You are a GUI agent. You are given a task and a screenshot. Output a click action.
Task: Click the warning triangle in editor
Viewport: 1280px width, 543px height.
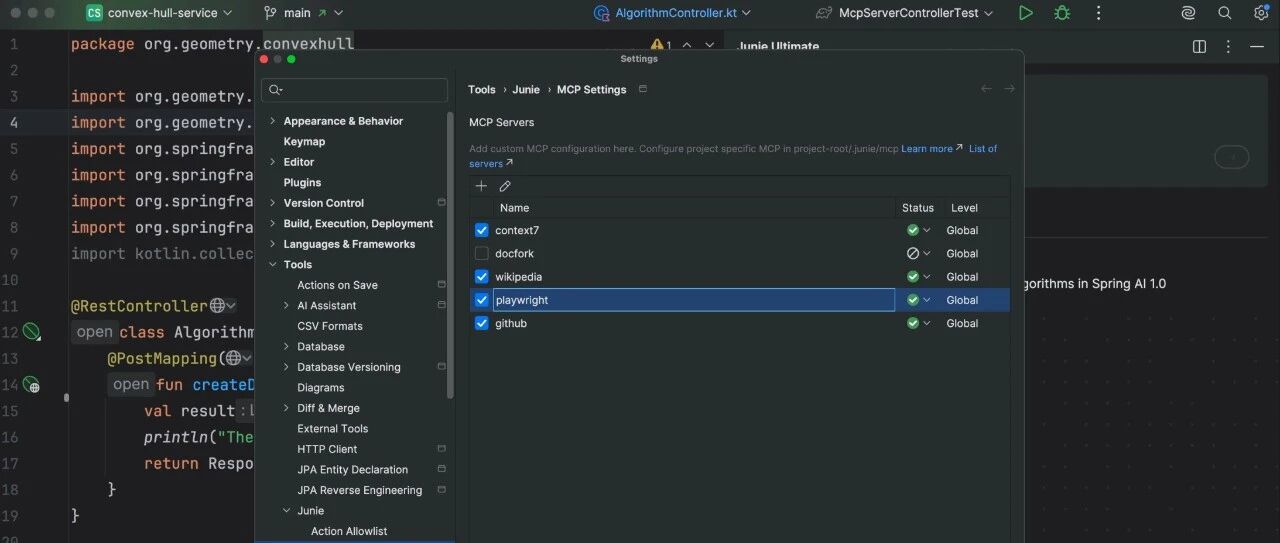tap(657, 45)
